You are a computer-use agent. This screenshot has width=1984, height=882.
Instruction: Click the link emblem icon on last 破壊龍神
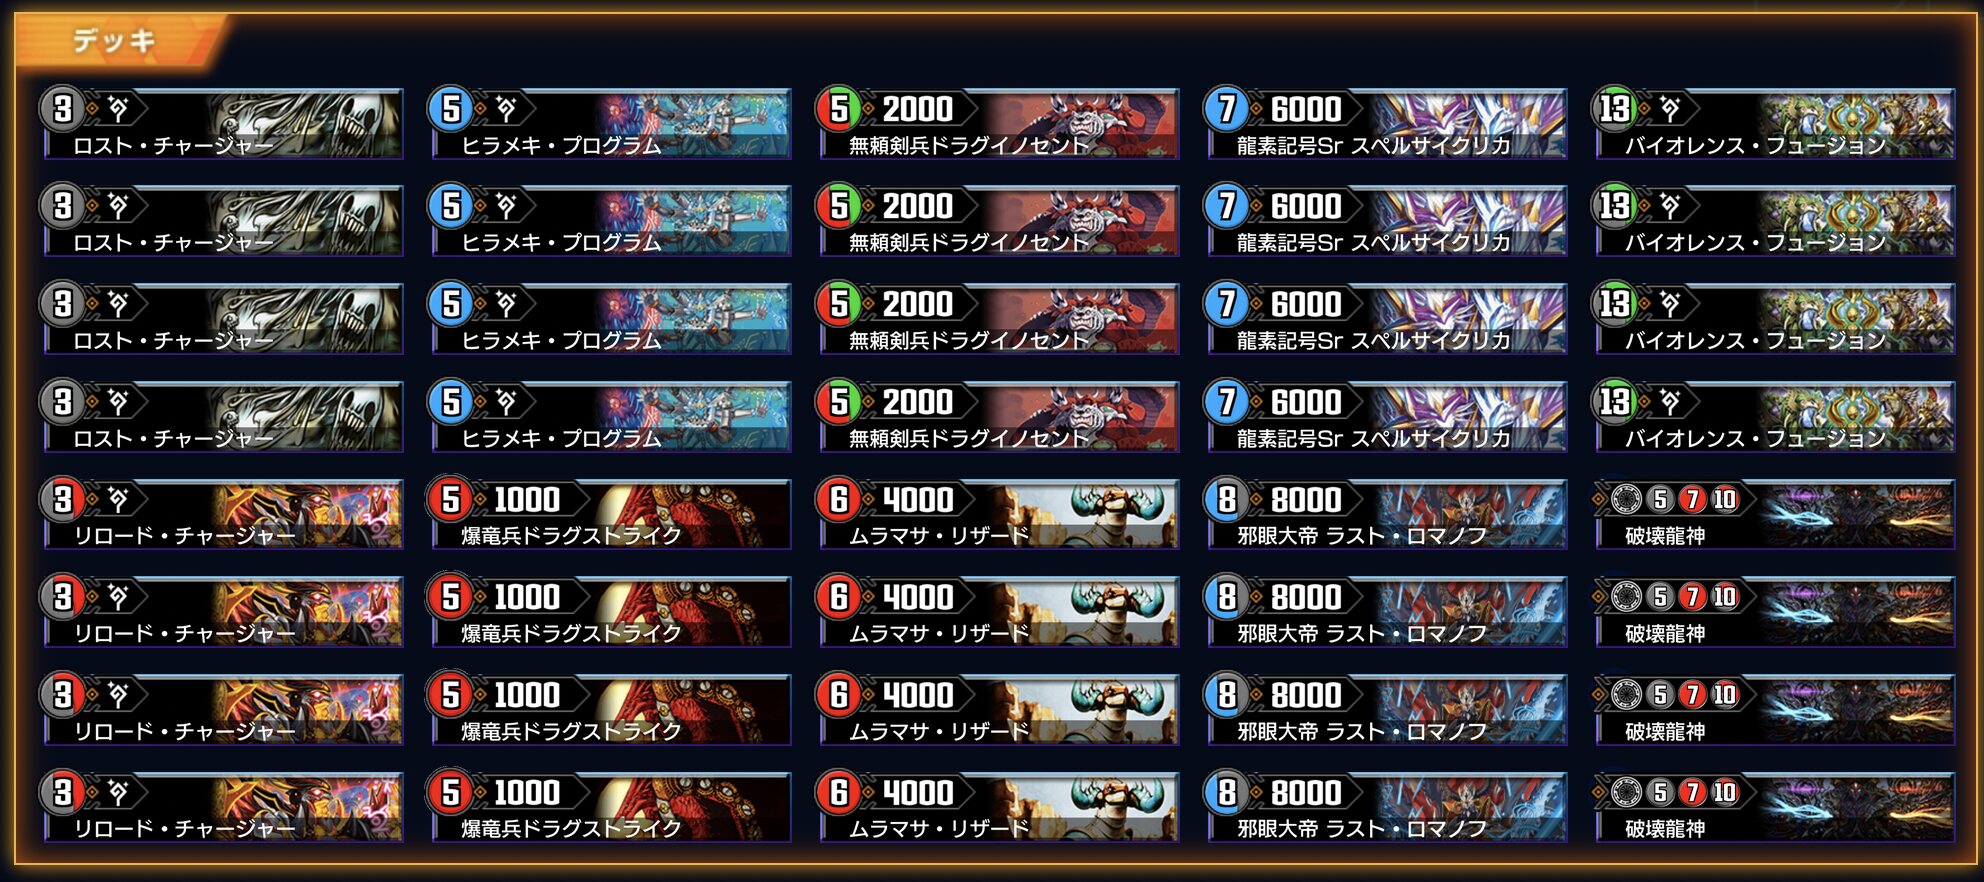(x=1626, y=792)
